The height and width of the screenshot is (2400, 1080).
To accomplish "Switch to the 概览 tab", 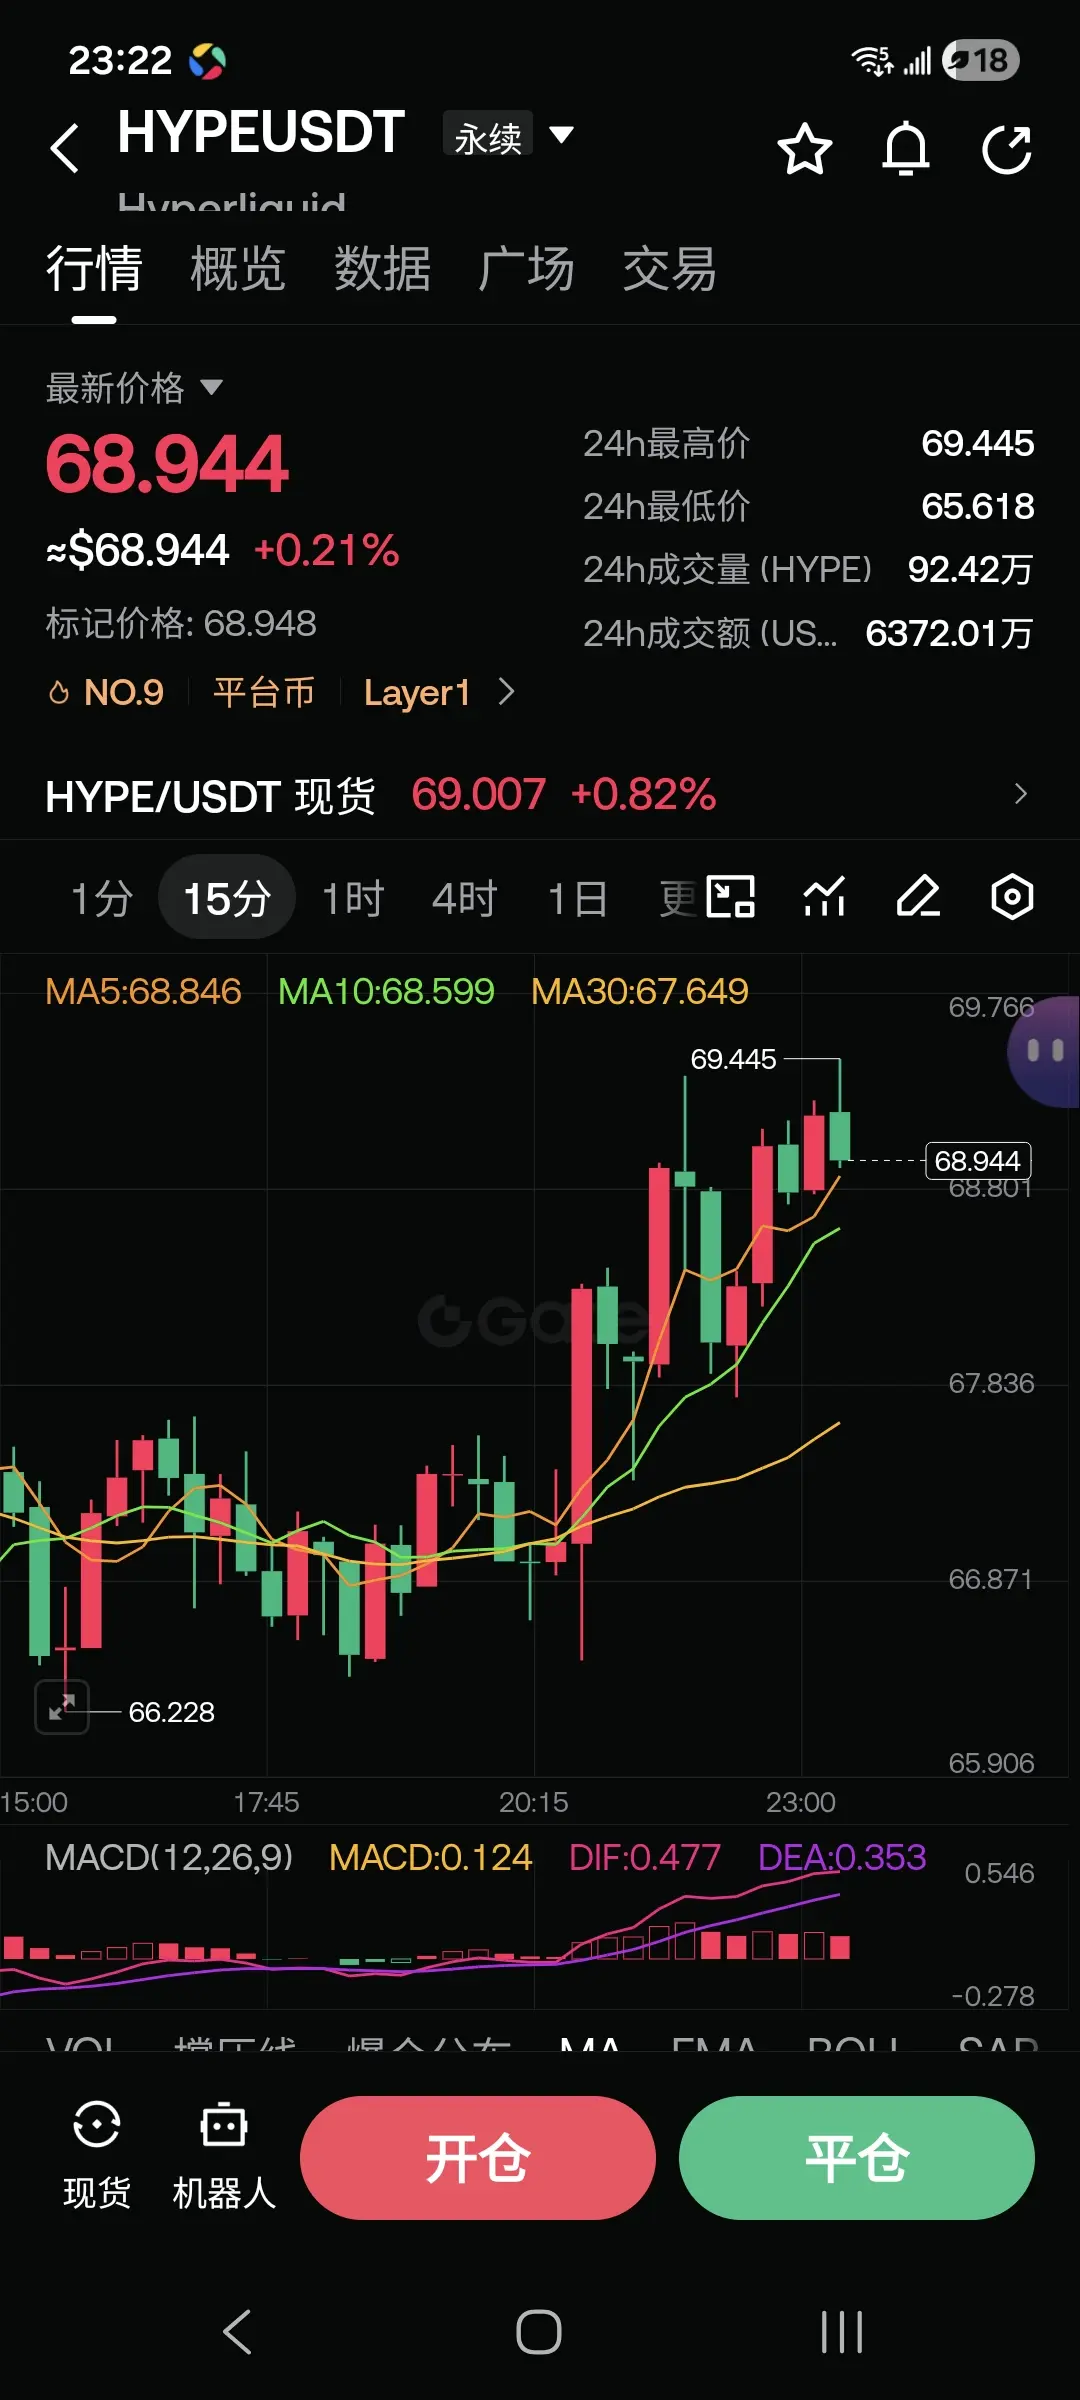I will click(238, 269).
